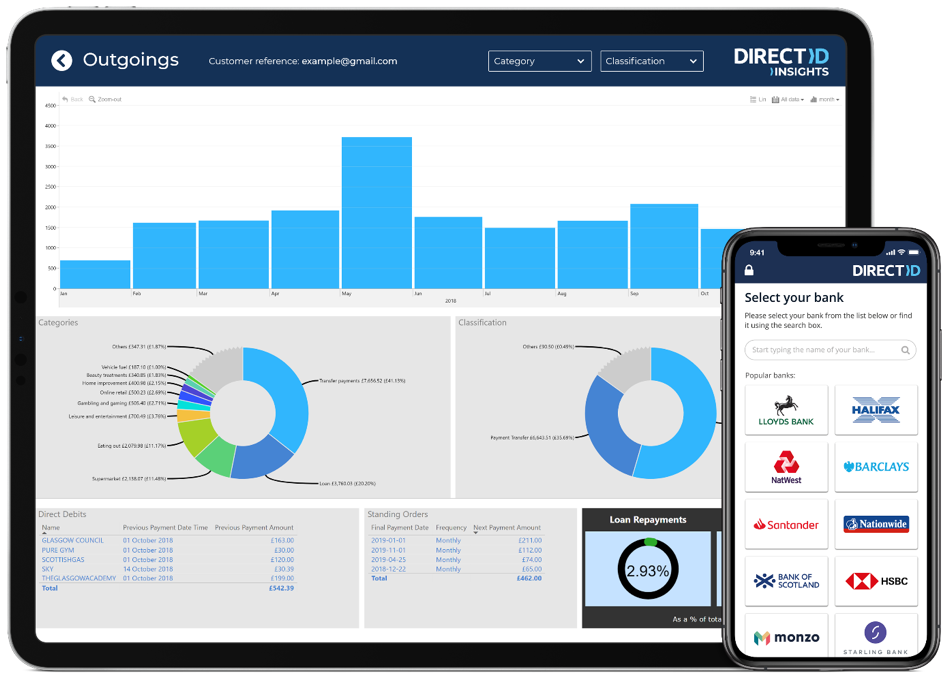Click the DirectID logo on phone

coord(886,271)
